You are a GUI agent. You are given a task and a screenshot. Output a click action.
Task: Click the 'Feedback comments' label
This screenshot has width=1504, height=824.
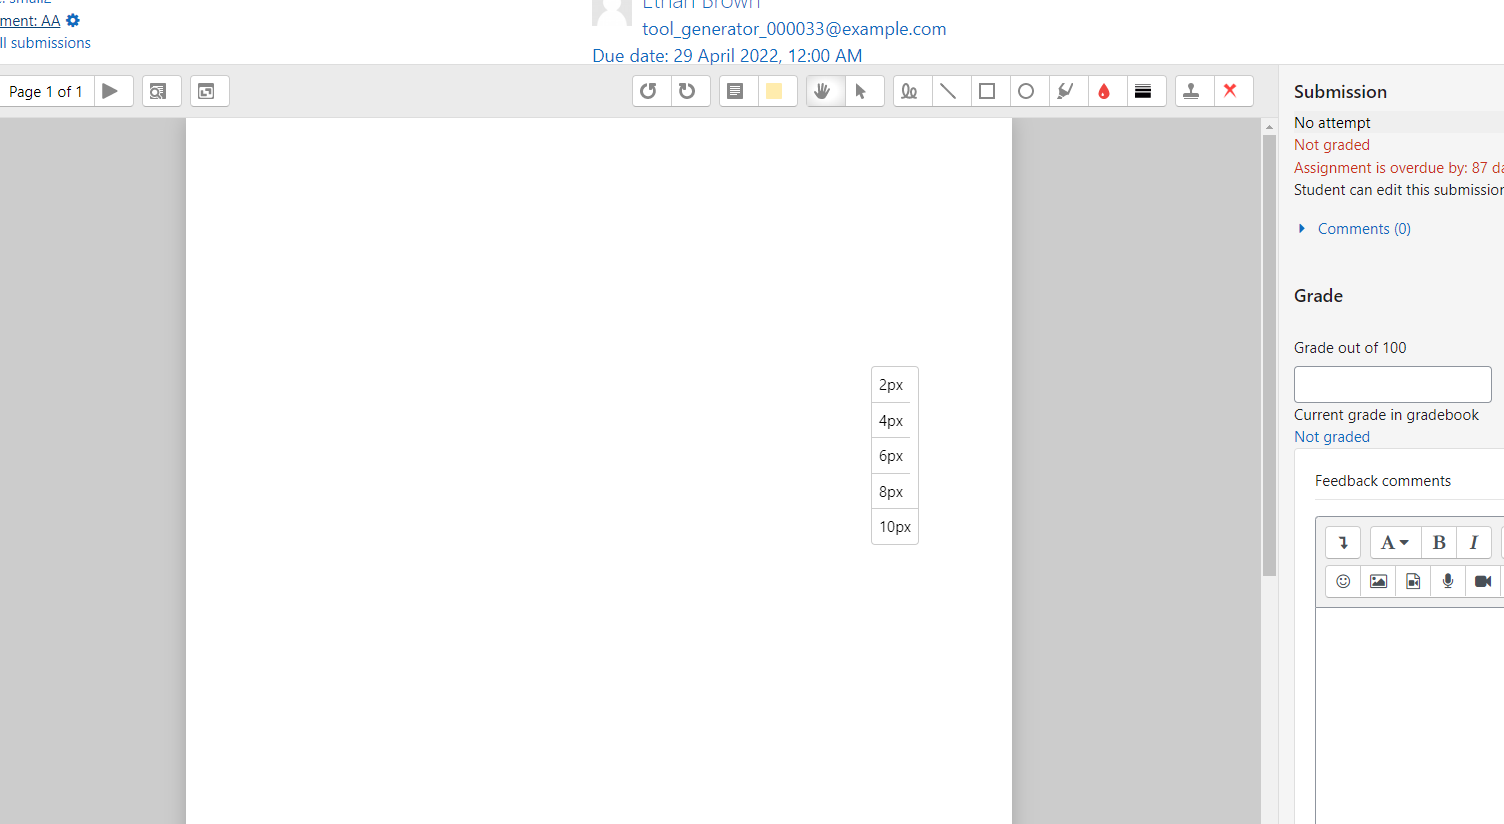coord(1382,481)
